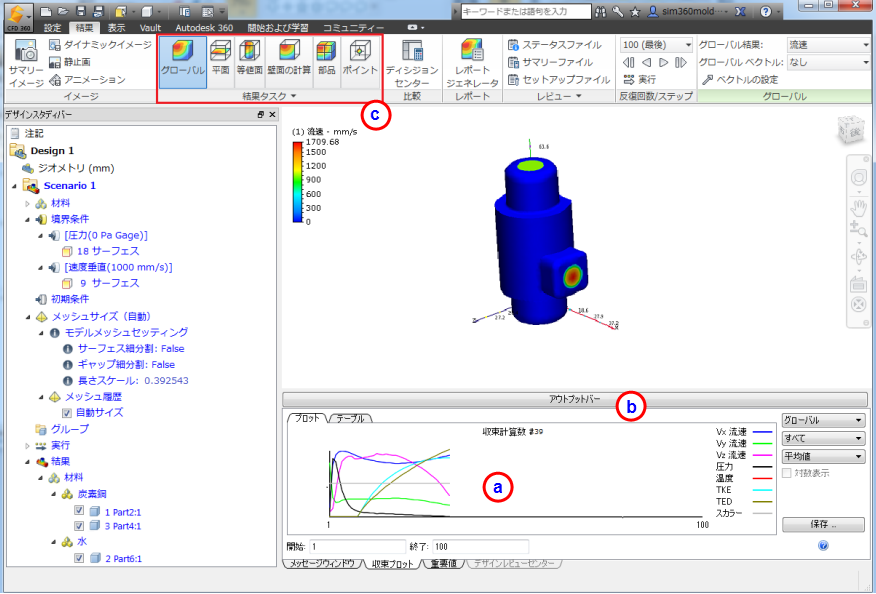Click the velocity color legend bar
876x594 pixels.
(298, 182)
